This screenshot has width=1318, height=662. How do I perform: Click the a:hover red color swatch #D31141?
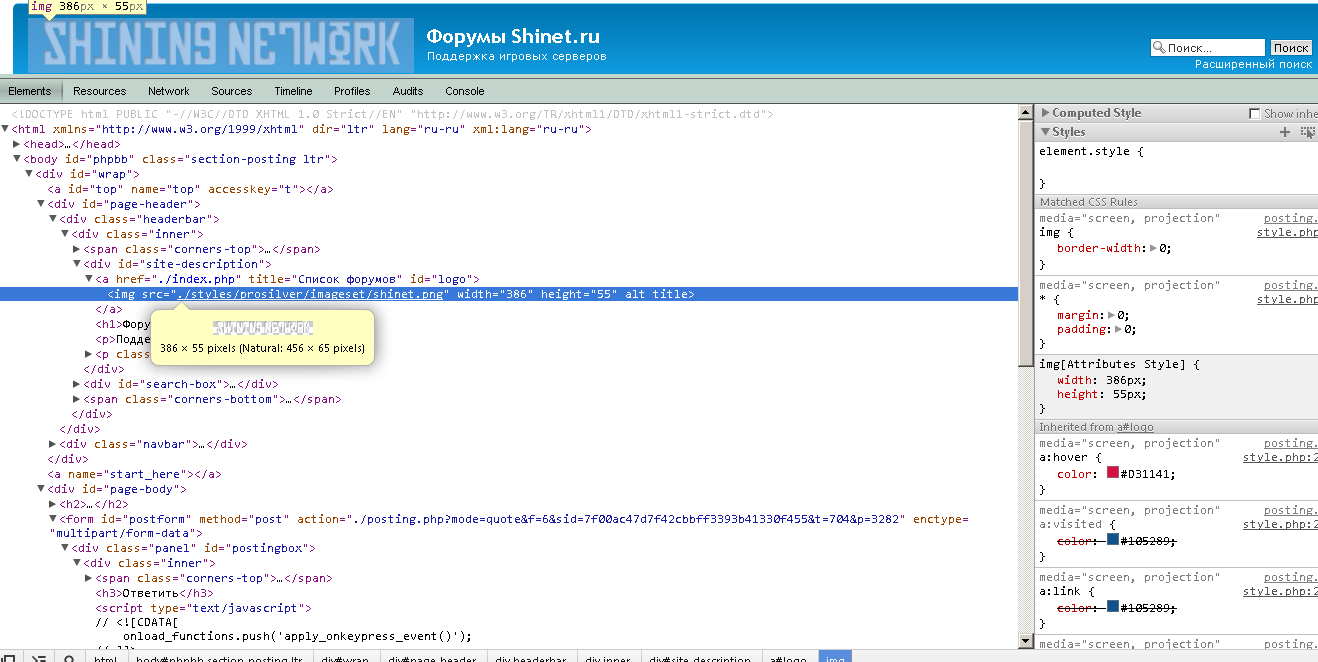pyautogui.click(x=1112, y=474)
